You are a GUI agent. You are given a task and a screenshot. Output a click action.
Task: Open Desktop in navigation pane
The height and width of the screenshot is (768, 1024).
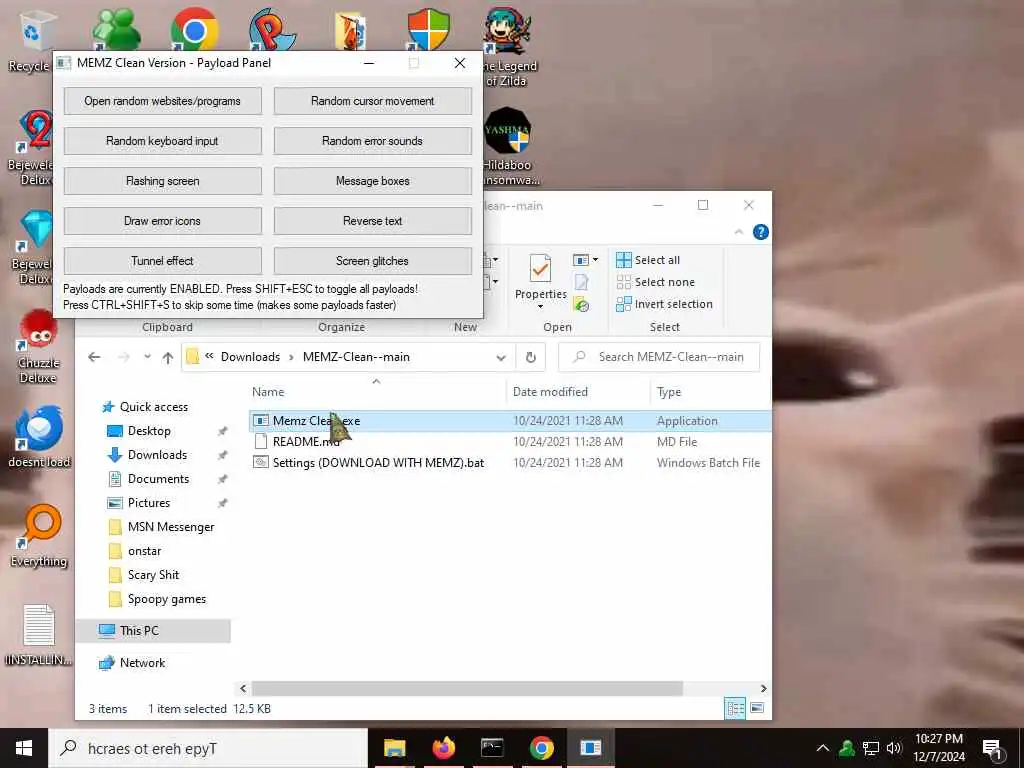(x=138, y=431)
